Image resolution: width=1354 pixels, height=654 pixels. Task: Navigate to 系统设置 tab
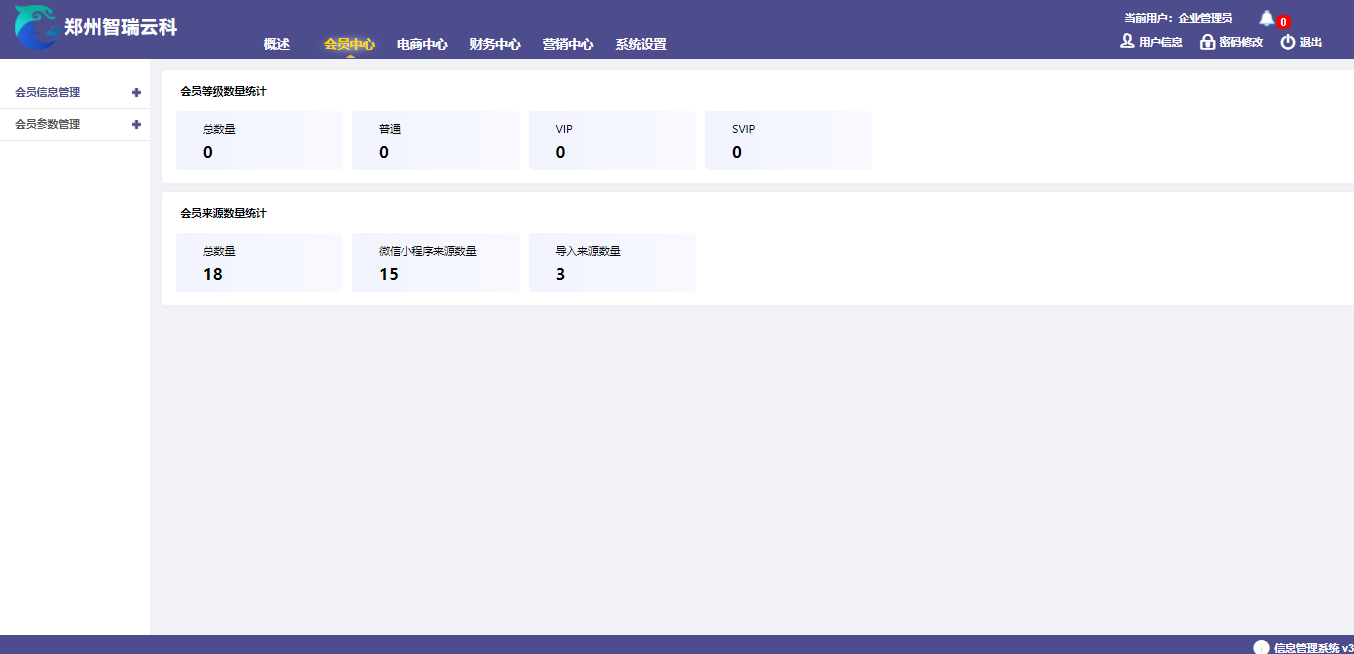point(641,44)
